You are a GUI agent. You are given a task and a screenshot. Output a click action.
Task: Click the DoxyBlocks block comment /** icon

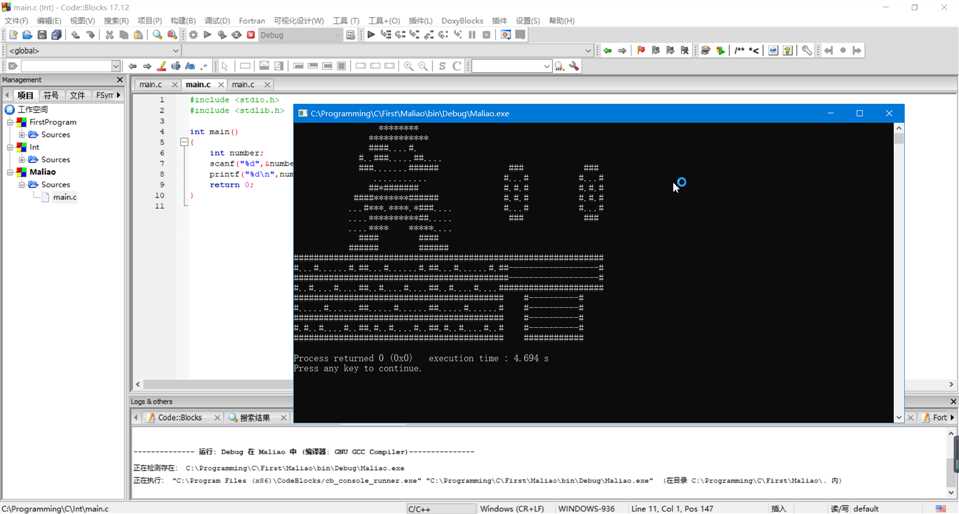pyautogui.click(x=739, y=50)
